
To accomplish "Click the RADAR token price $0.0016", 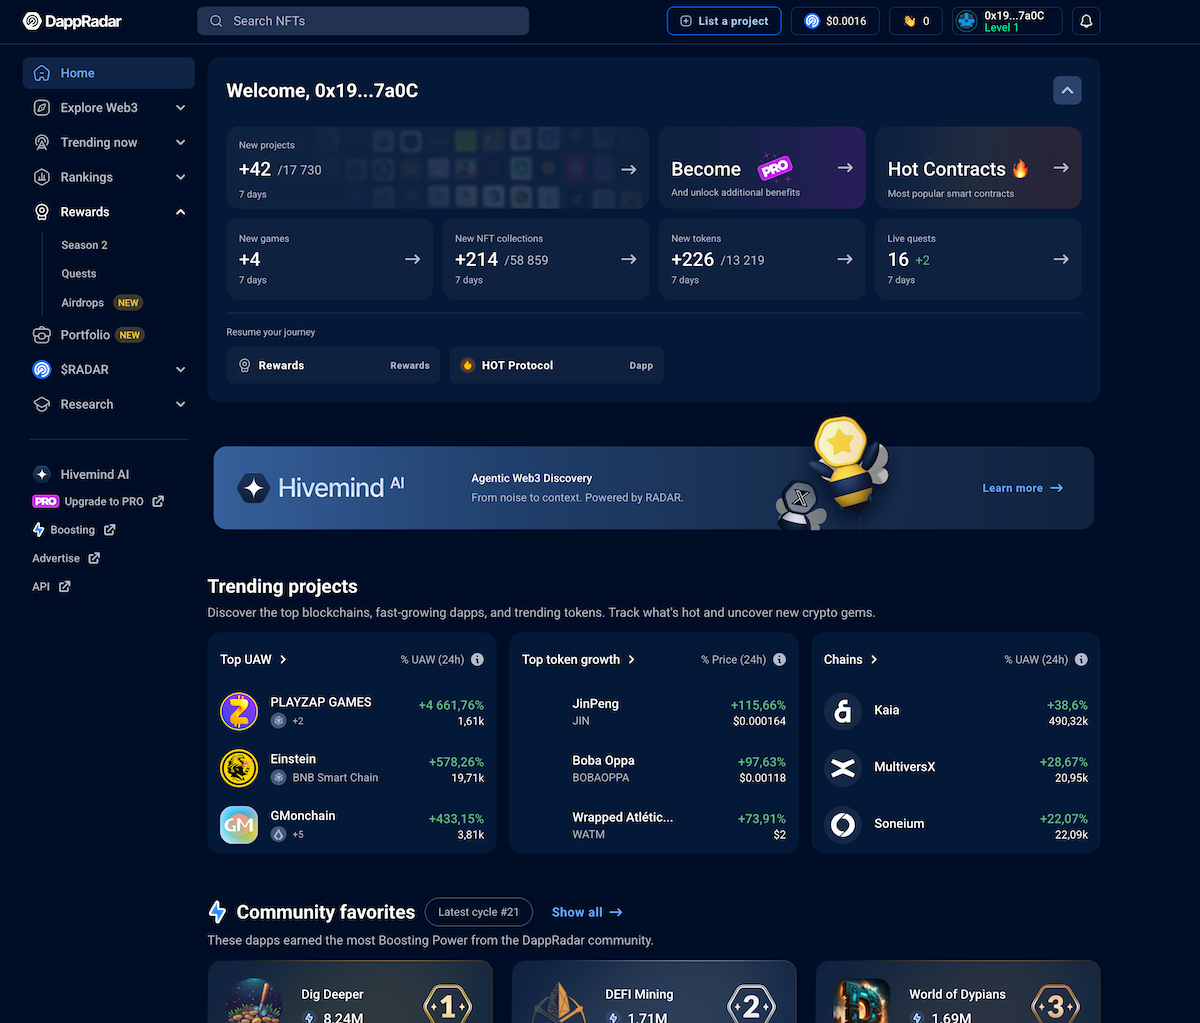I will (x=835, y=21).
